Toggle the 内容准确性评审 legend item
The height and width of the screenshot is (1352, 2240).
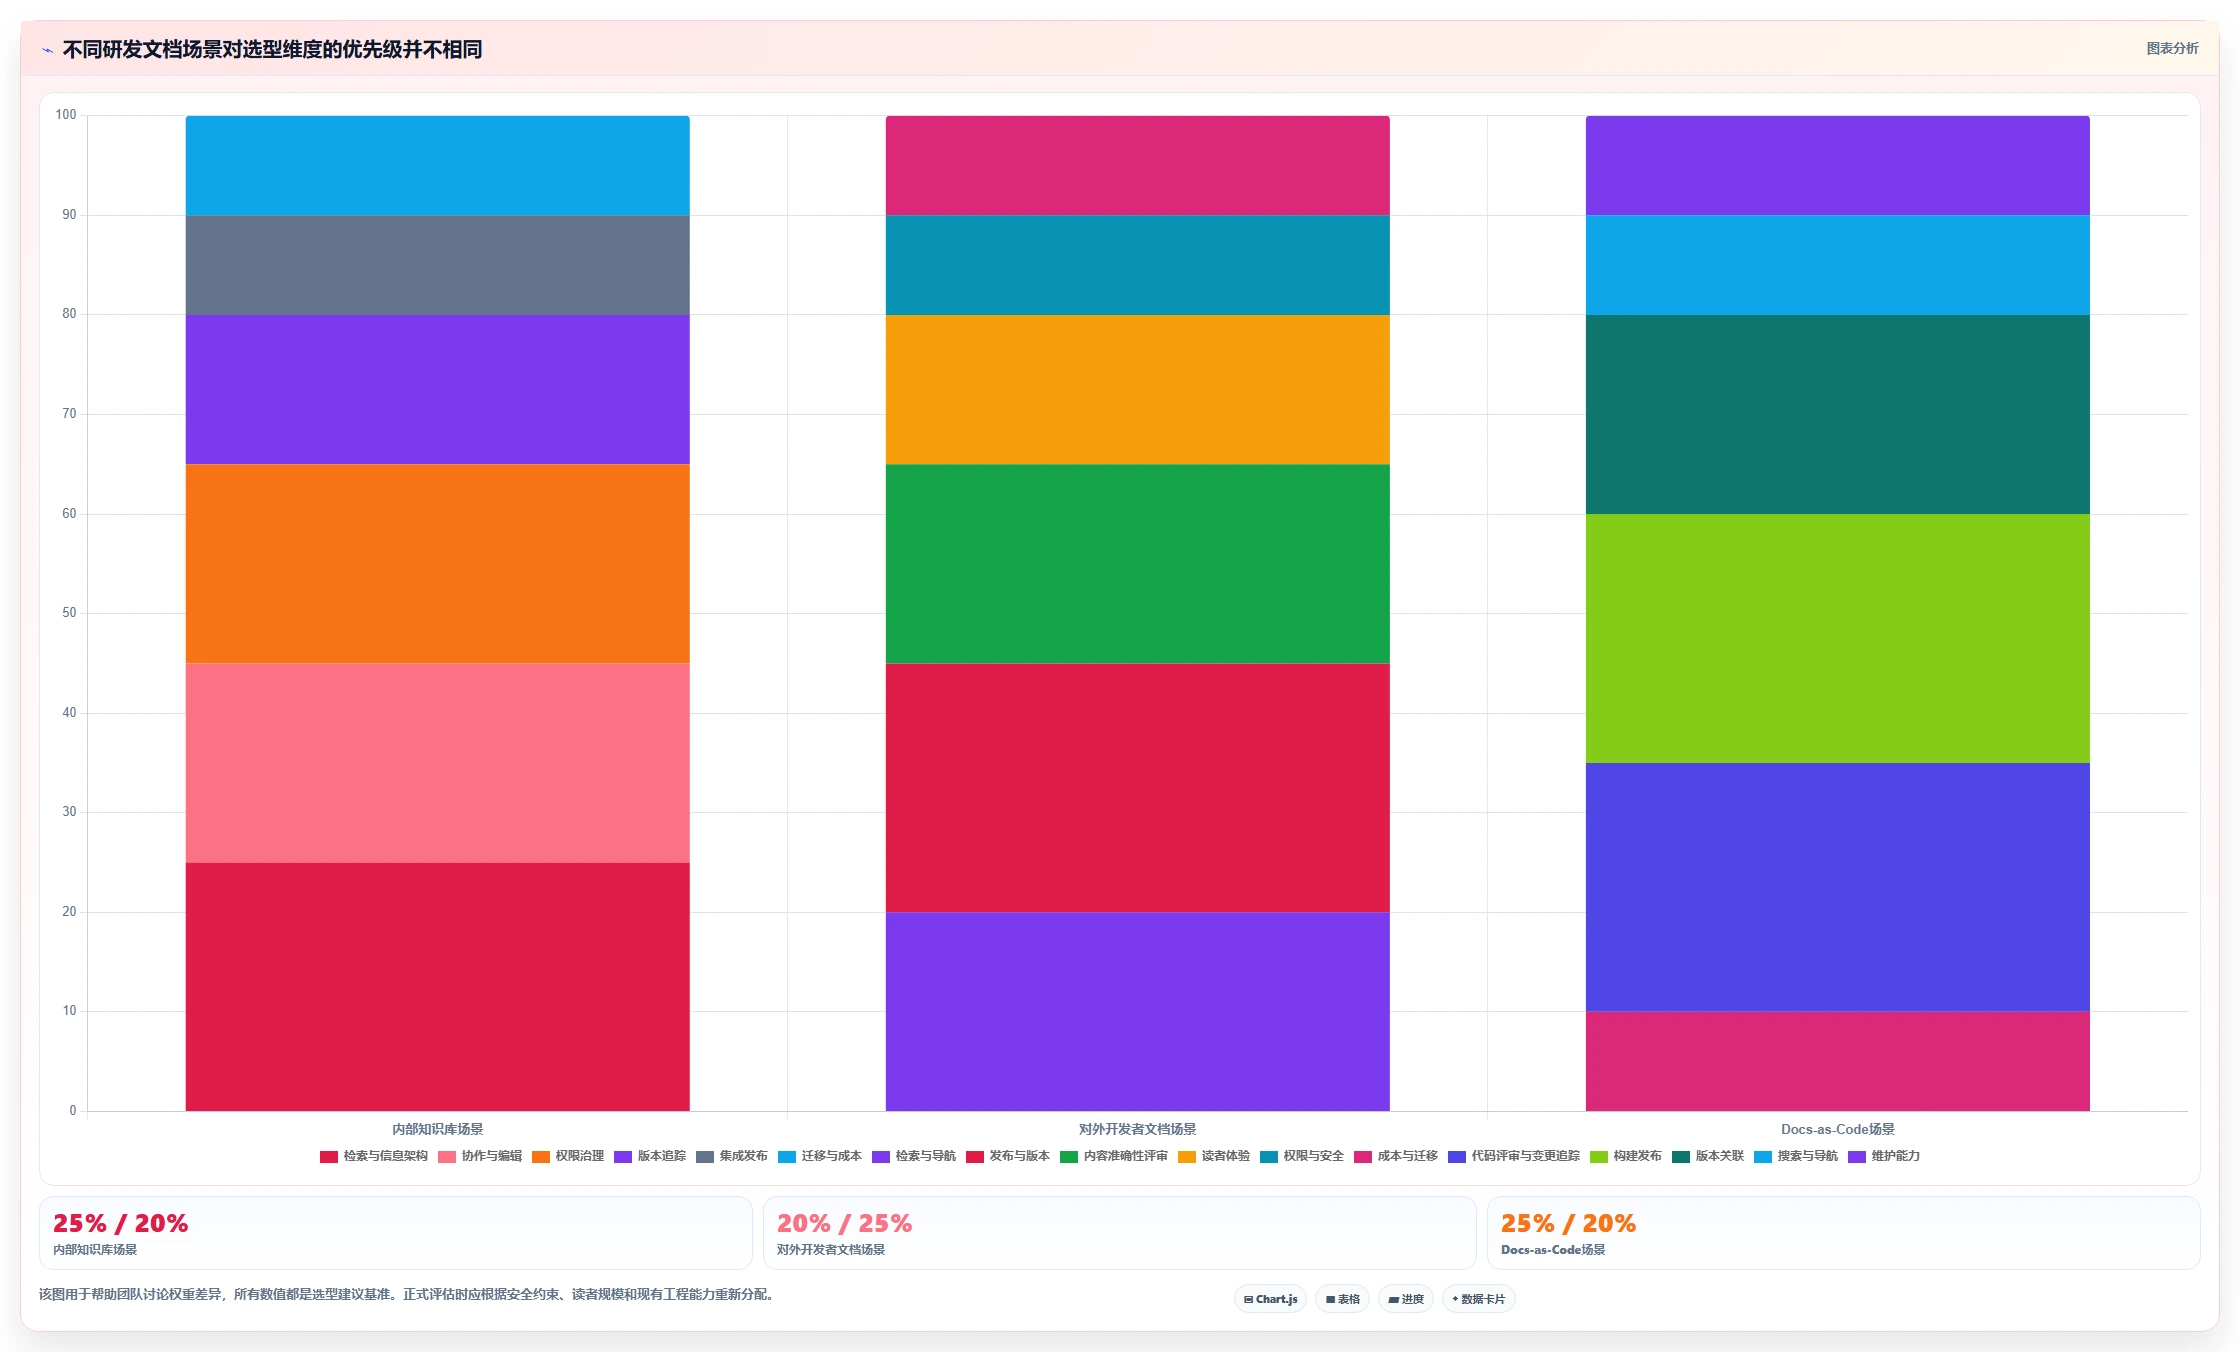coord(1113,1156)
